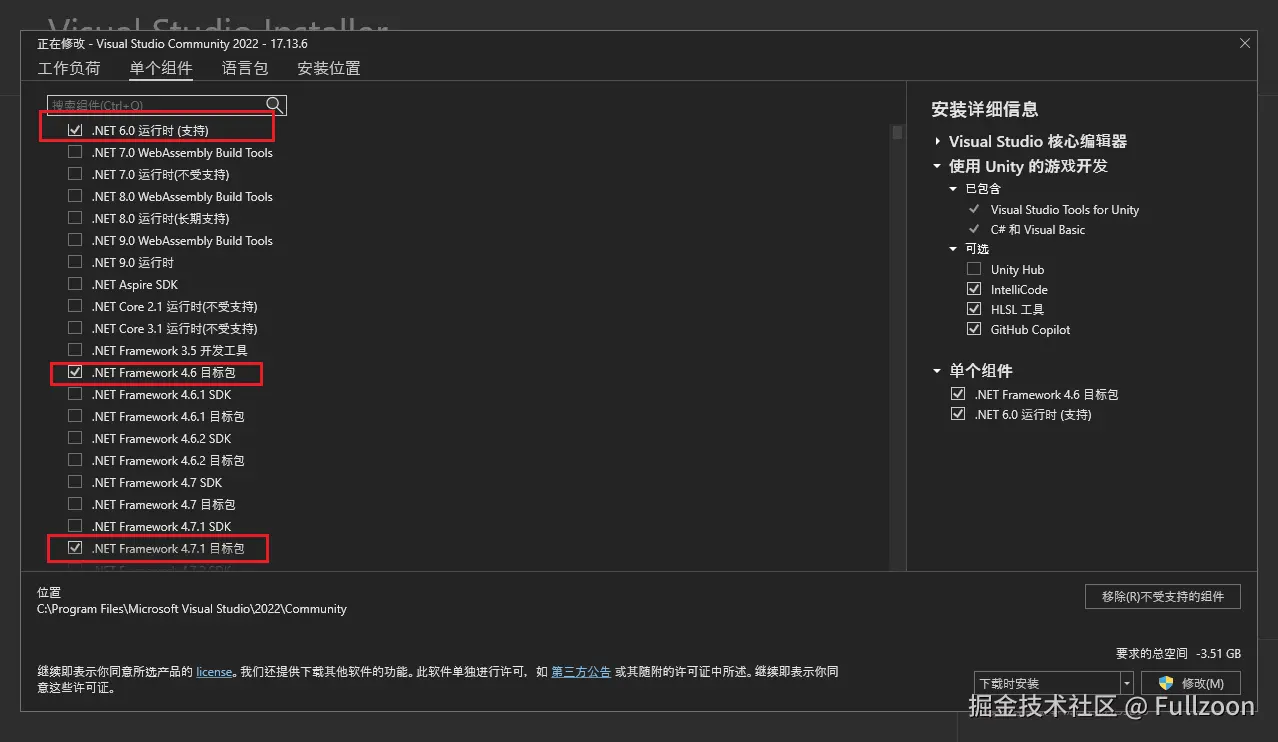Disable GitHub Copilot optional component
The height and width of the screenshot is (742, 1278).
pos(974,330)
